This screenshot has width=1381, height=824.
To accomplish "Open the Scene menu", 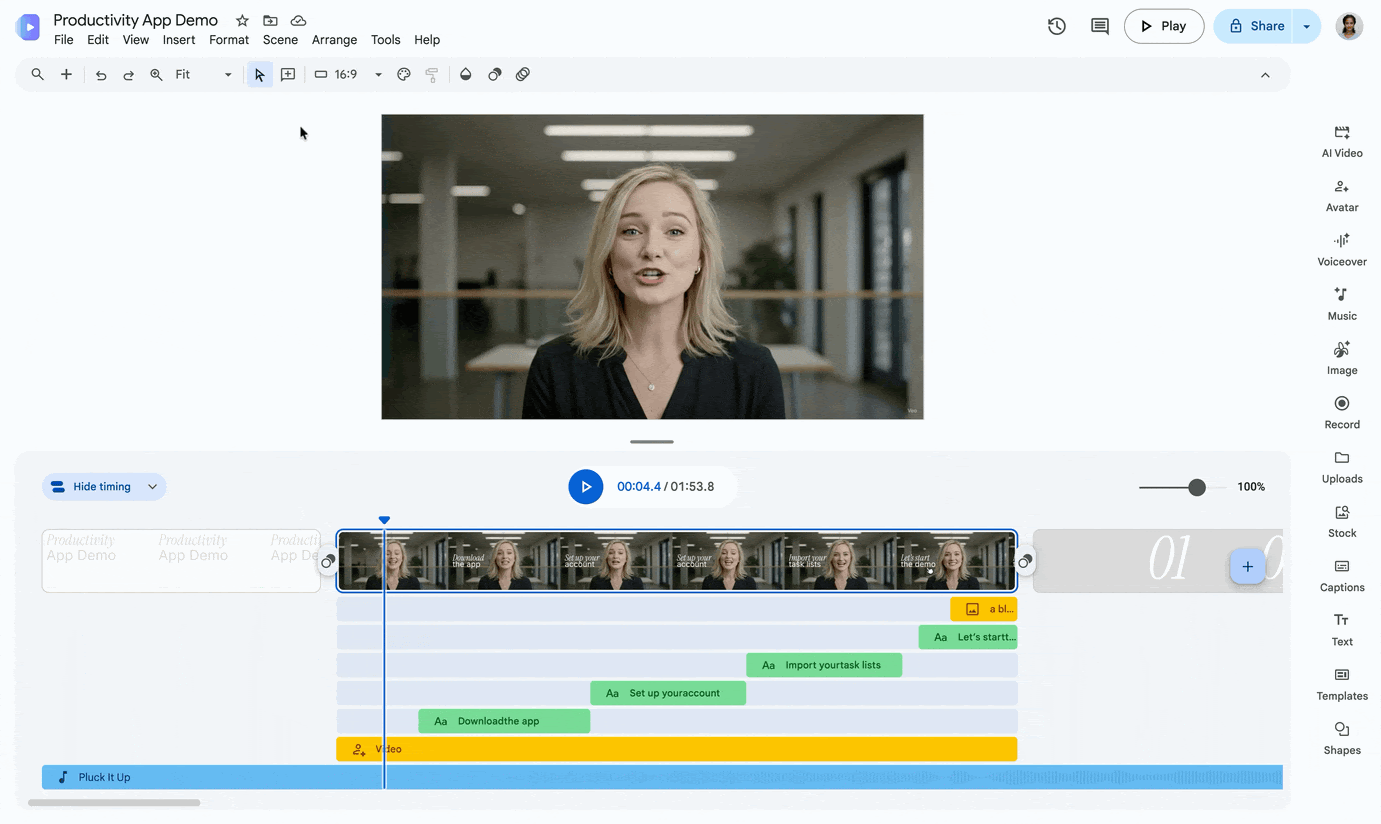I will pyautogui.click(x=280, y=40).
